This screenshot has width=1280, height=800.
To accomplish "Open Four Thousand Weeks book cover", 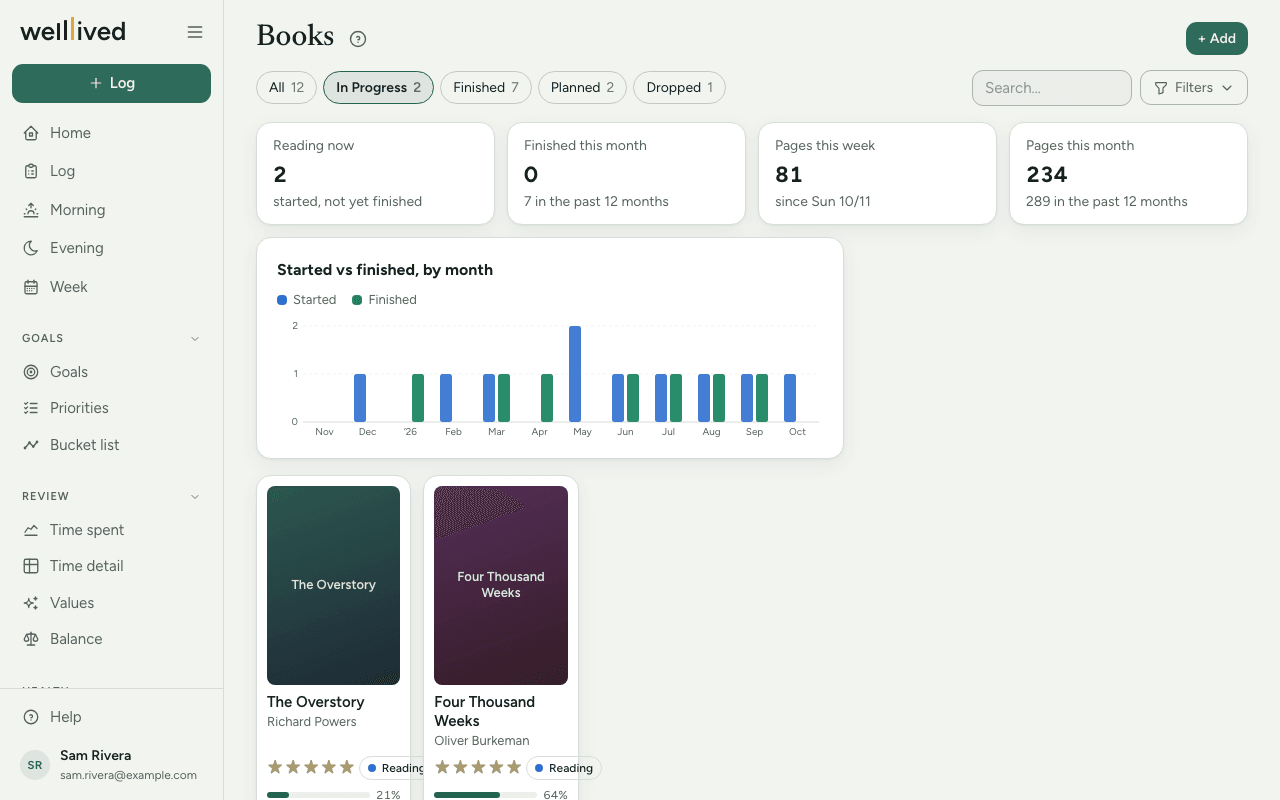I will click(501, 585).
